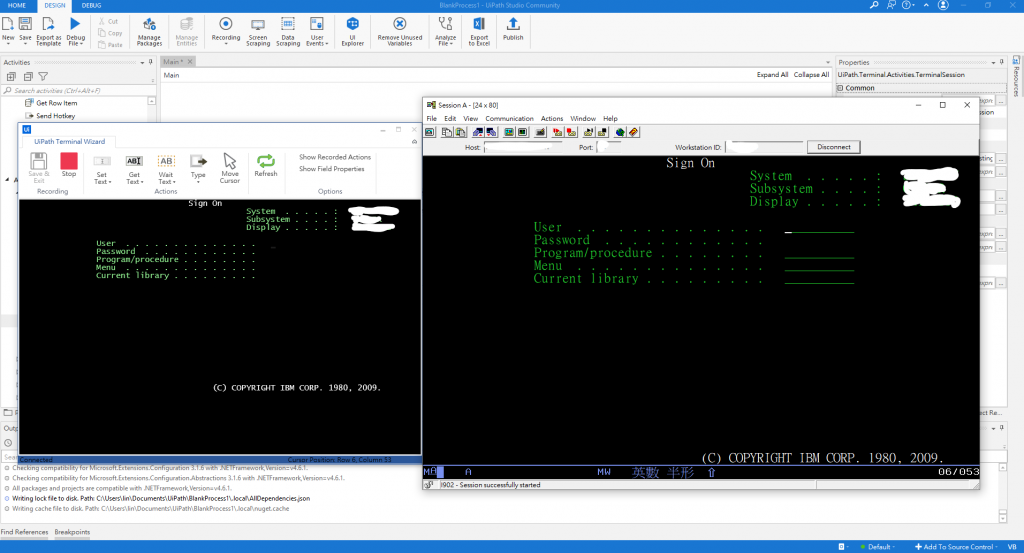Select the Send Hotkey activity
Image resolution: width=1024 pixels, height=553 pixels.
click(56, 116)
